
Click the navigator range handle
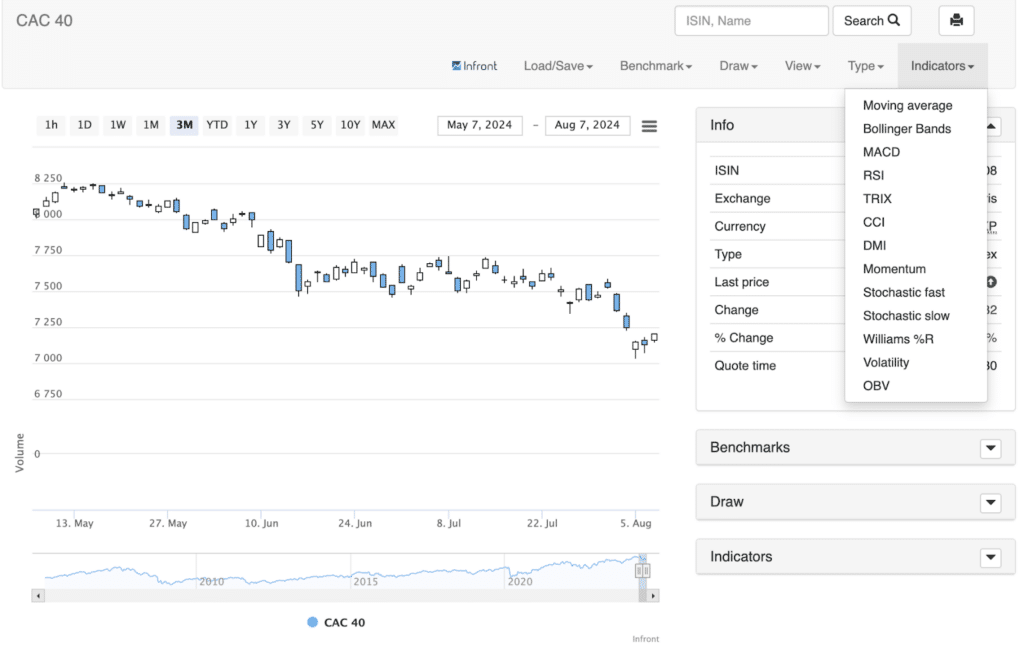click(x=642, y=571)
